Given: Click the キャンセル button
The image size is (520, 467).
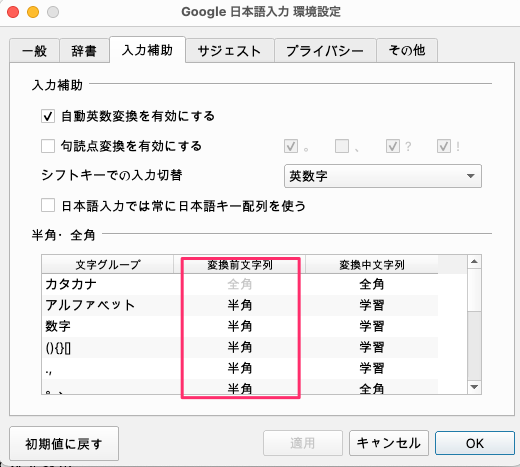Looking at the screenshot, I should tap(389, 443).
